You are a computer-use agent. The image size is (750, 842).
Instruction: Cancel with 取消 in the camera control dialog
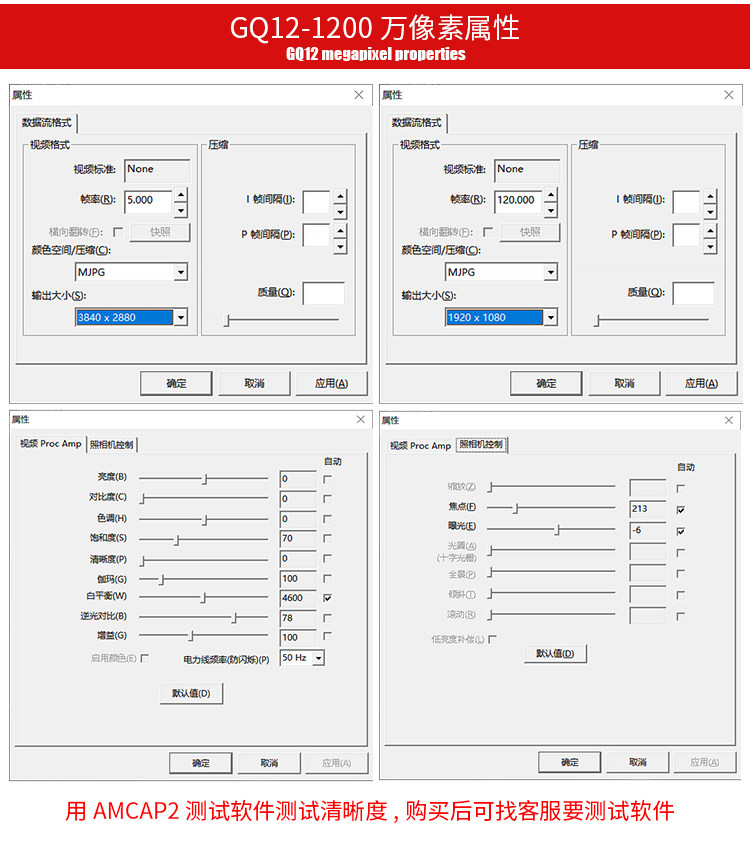tap(638, 762)
